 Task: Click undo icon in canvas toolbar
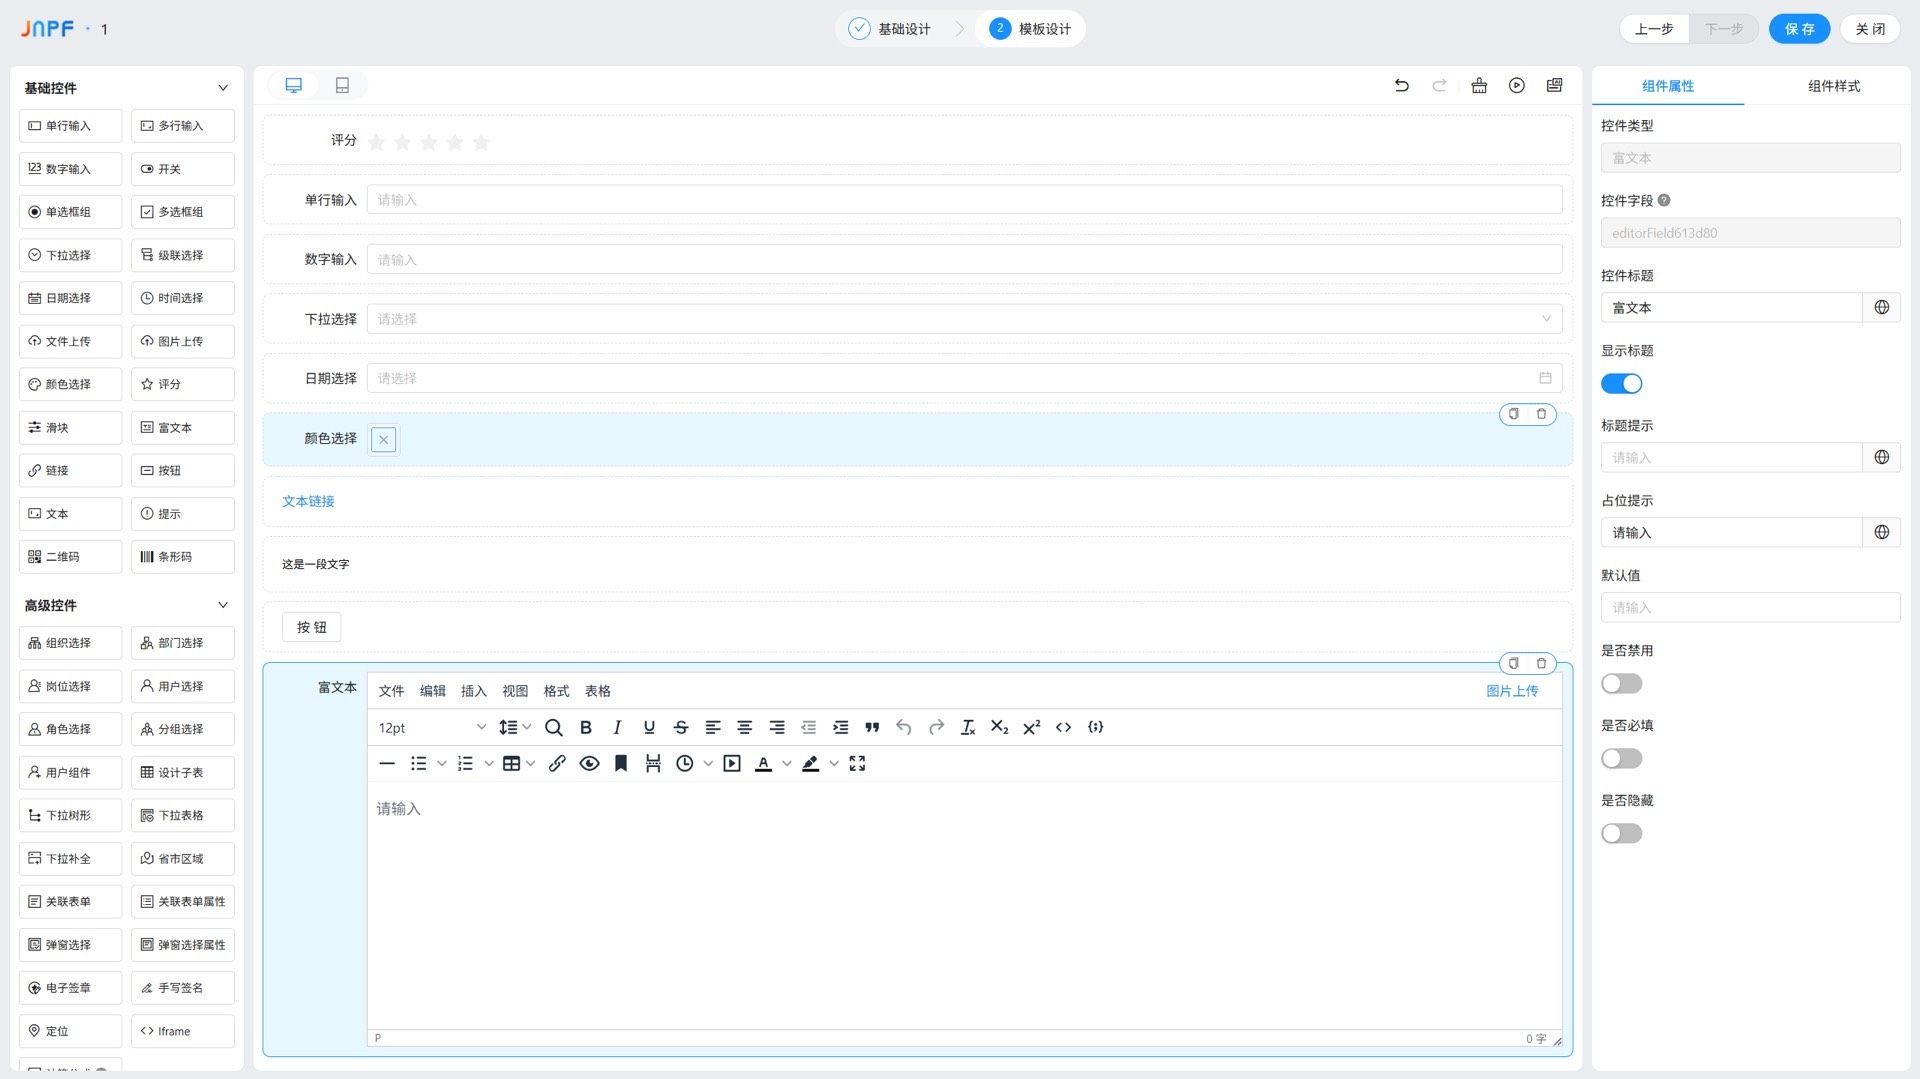pyautogui.click(x=1402, y=85)
